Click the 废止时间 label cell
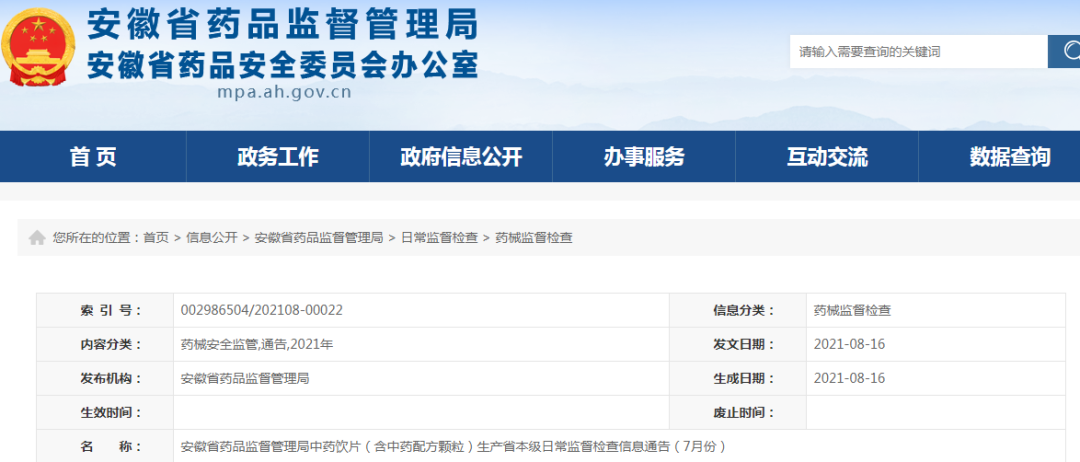 pyautogui.click(x=738, y=413)
